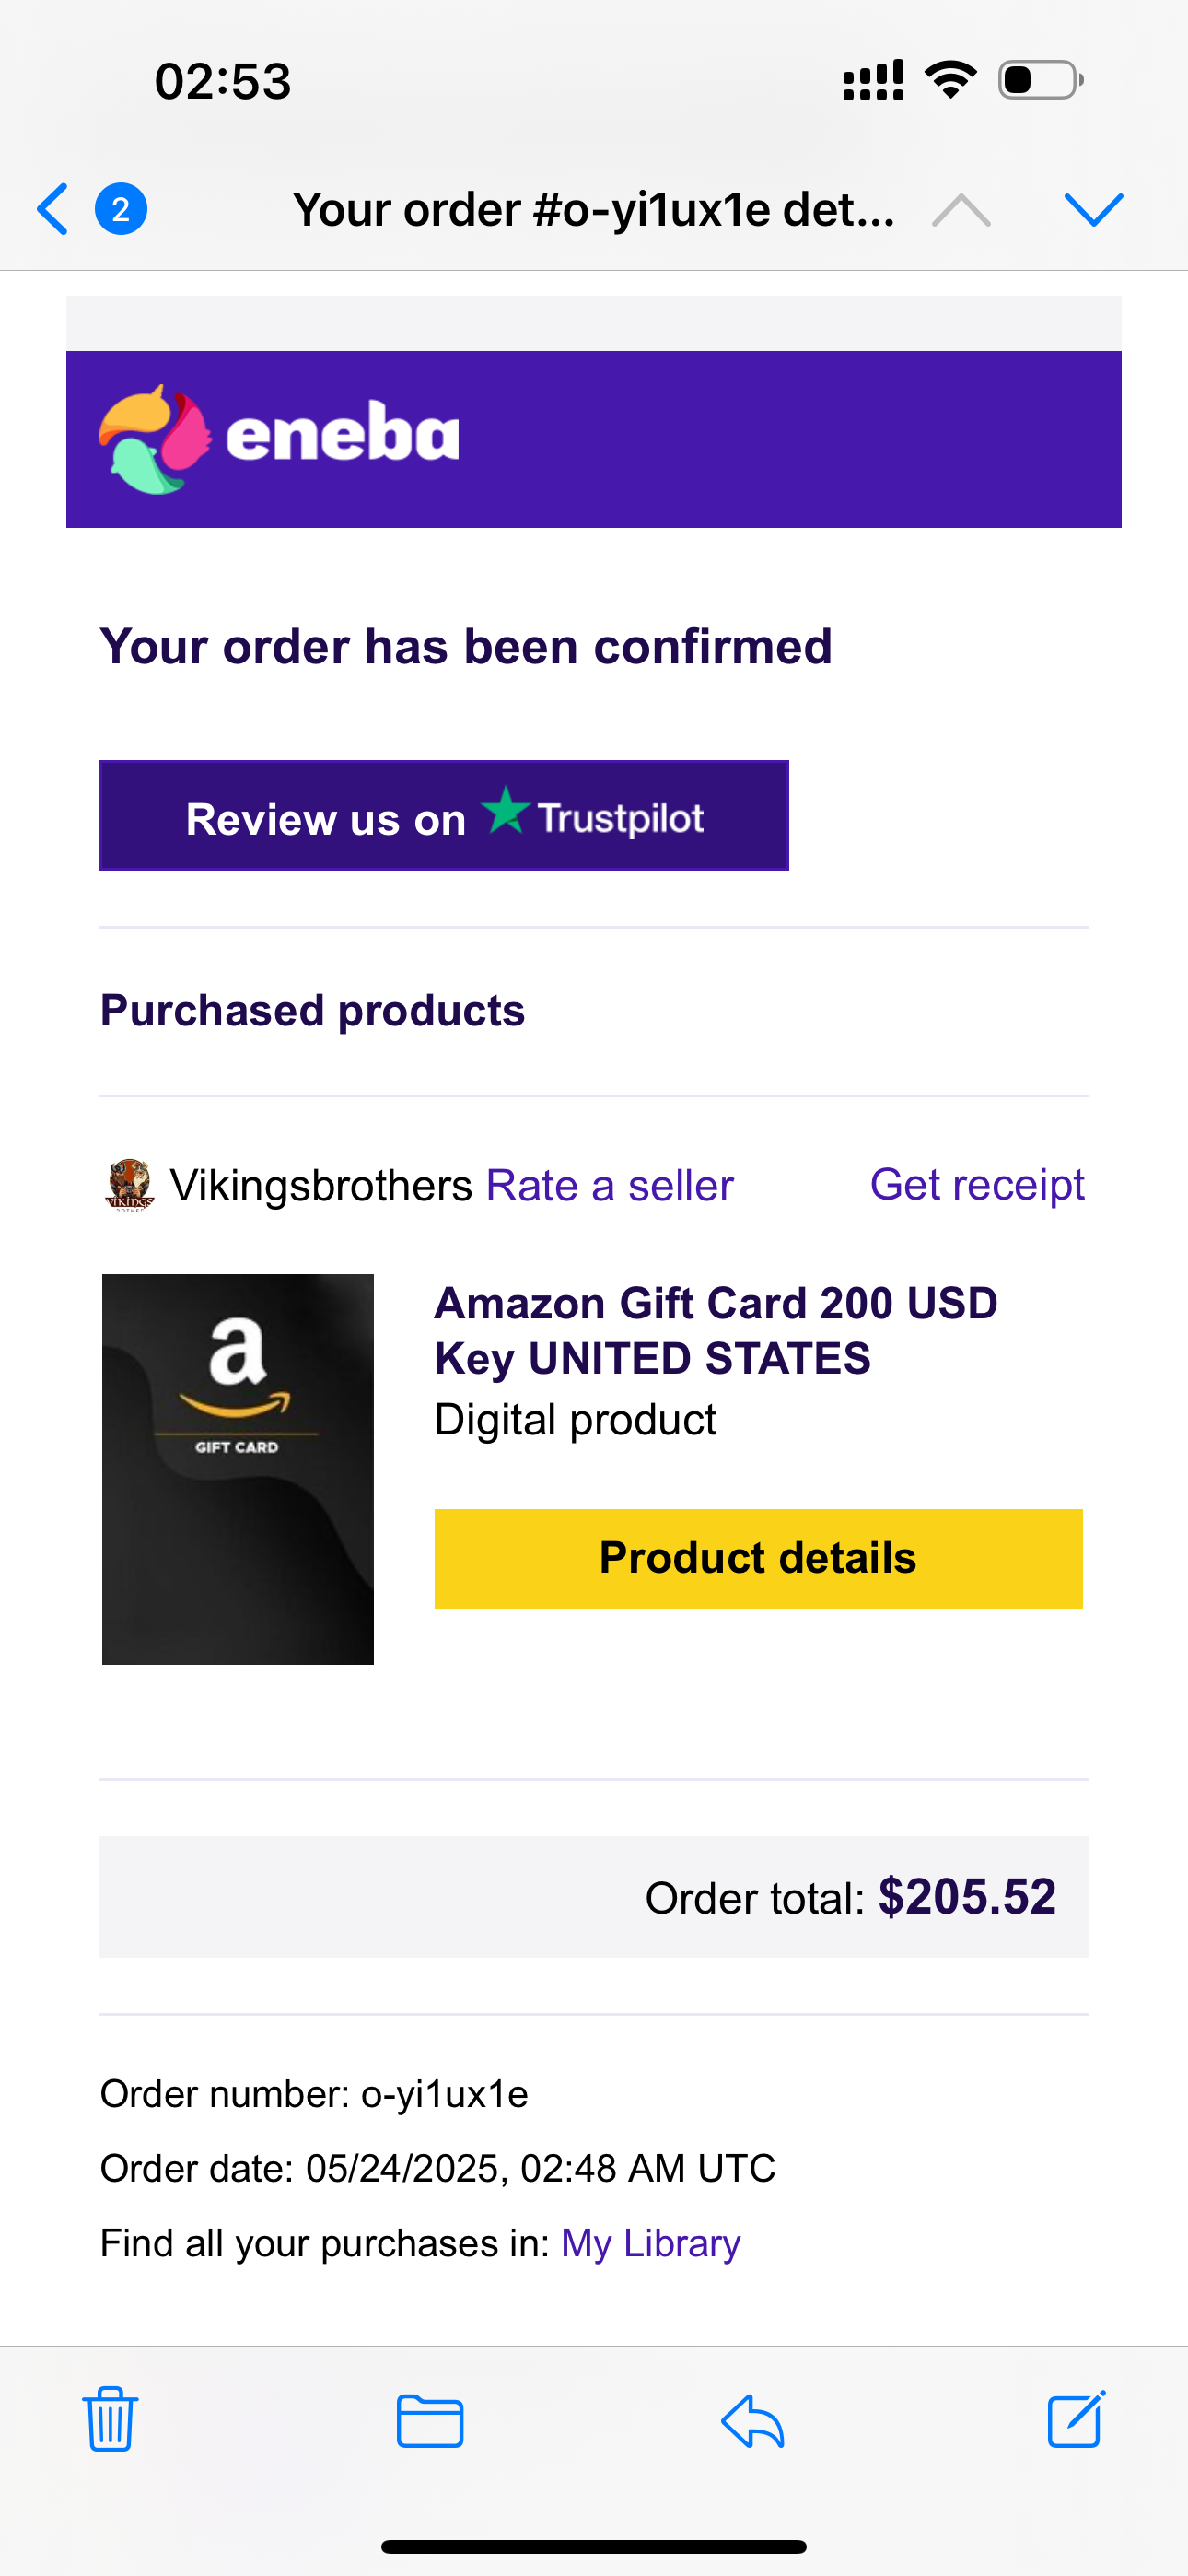
Task: Tap the blue unread count badge
Action: pos(121,209)
